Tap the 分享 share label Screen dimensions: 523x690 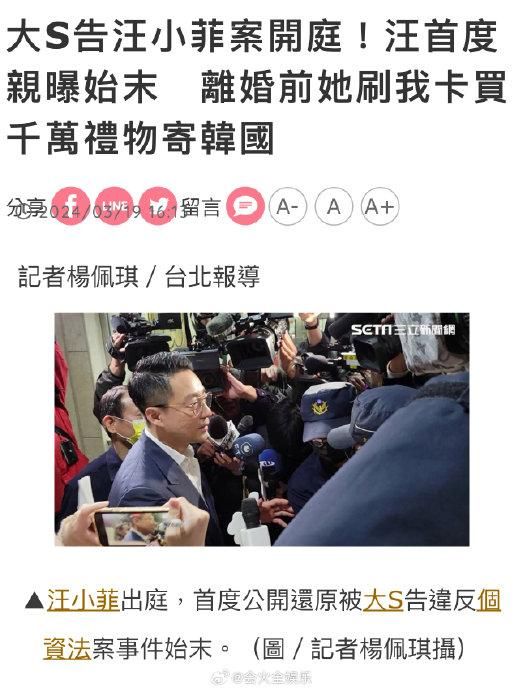26,206
